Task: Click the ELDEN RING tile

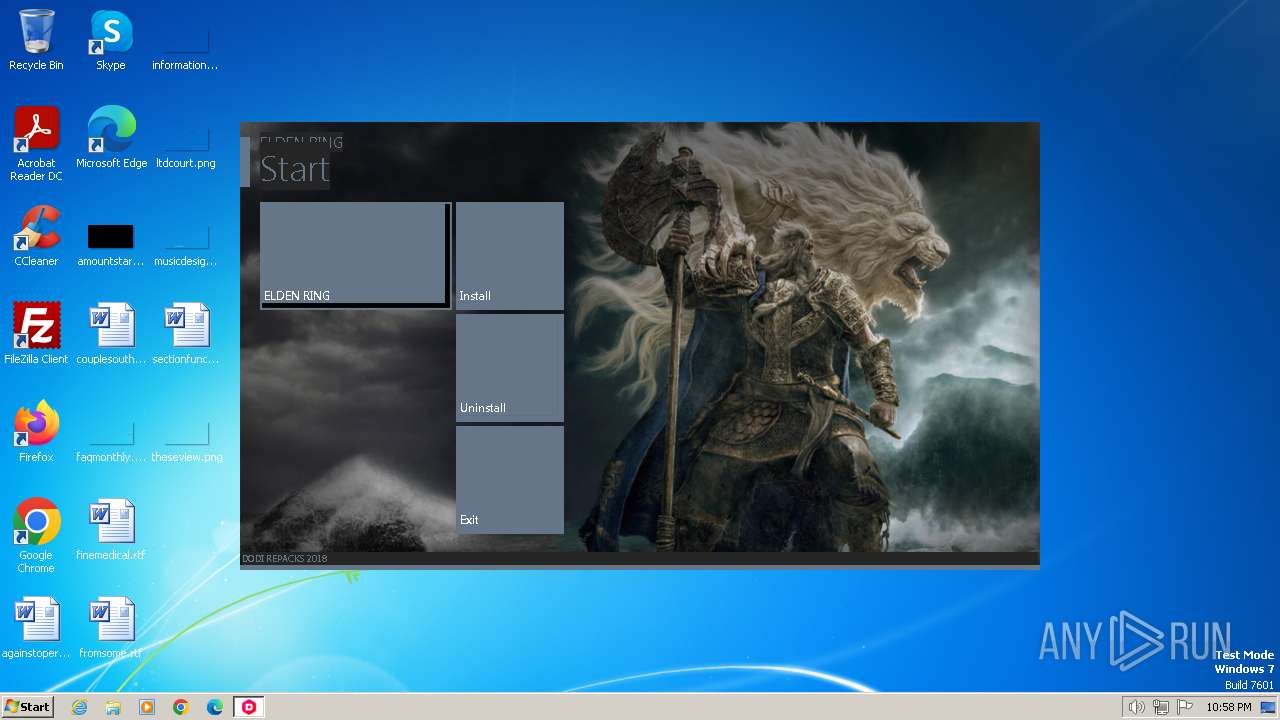Action: 355,255
